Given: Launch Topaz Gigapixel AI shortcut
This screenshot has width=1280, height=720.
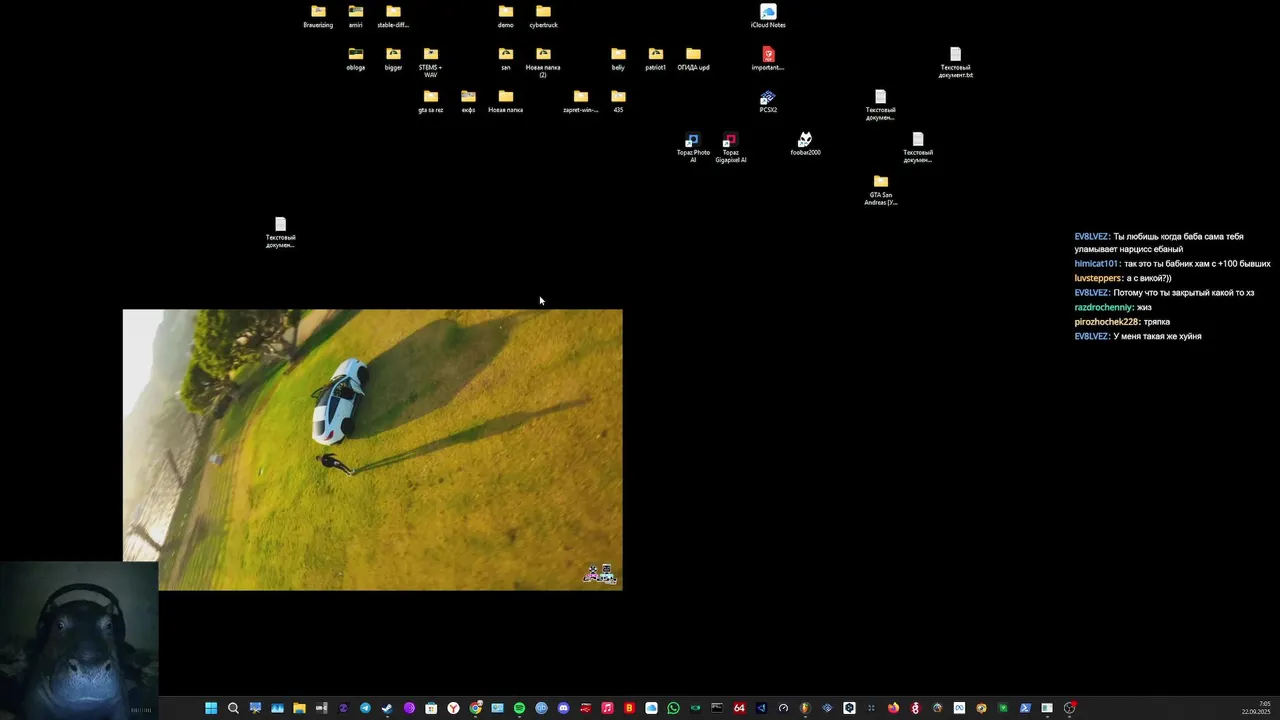Looking at the screenshot, I should coord(730,147).
